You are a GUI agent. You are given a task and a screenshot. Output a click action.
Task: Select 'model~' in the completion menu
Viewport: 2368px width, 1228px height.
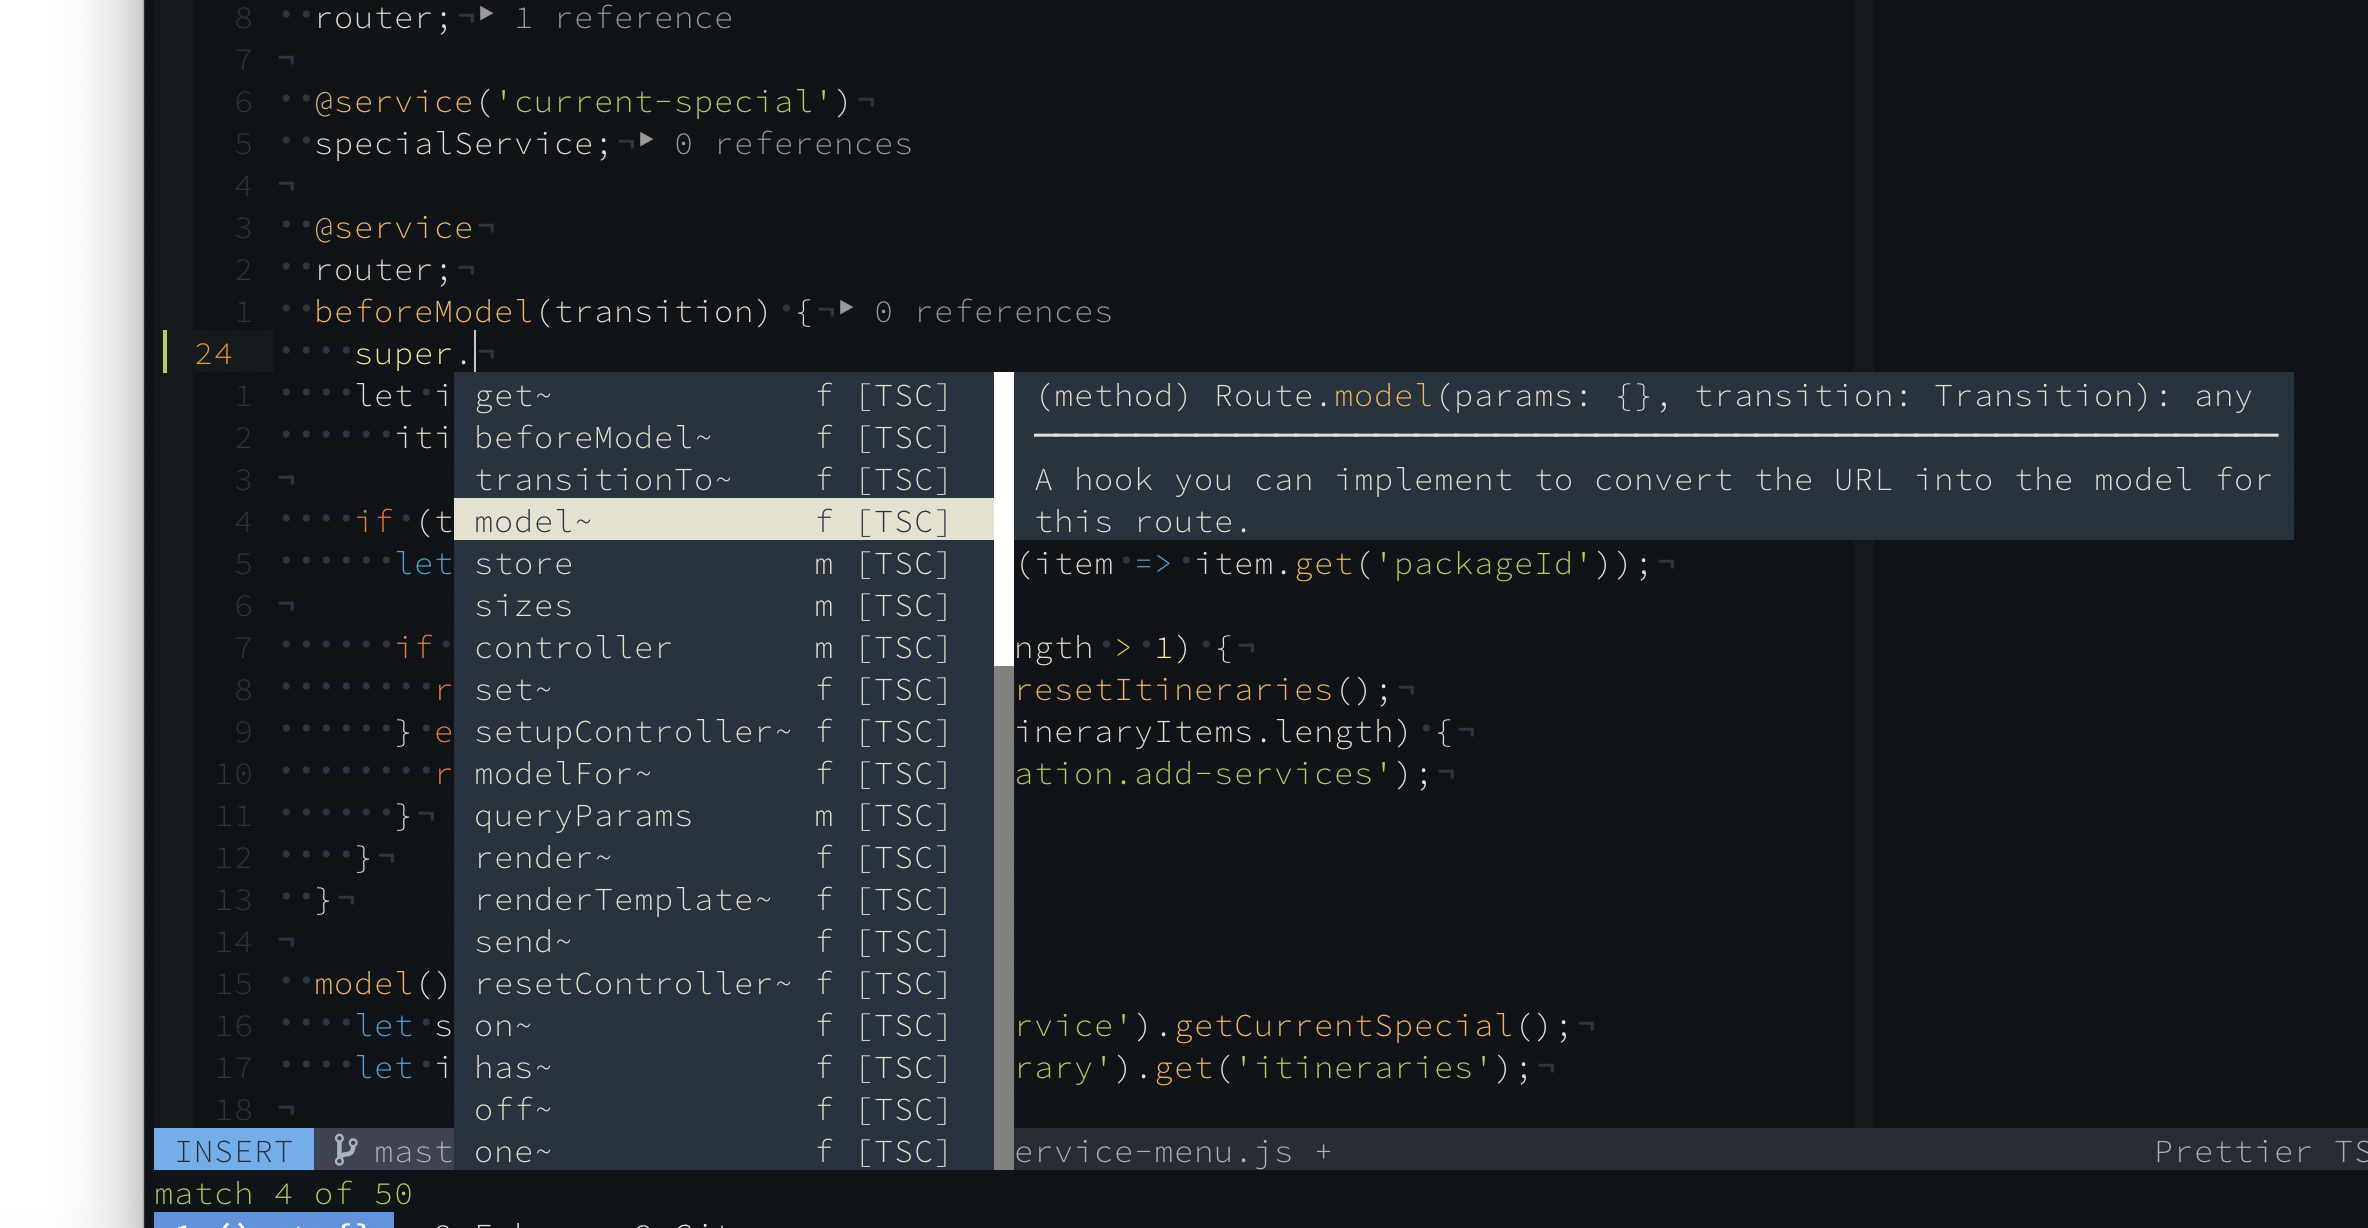(x=532, y=520)
